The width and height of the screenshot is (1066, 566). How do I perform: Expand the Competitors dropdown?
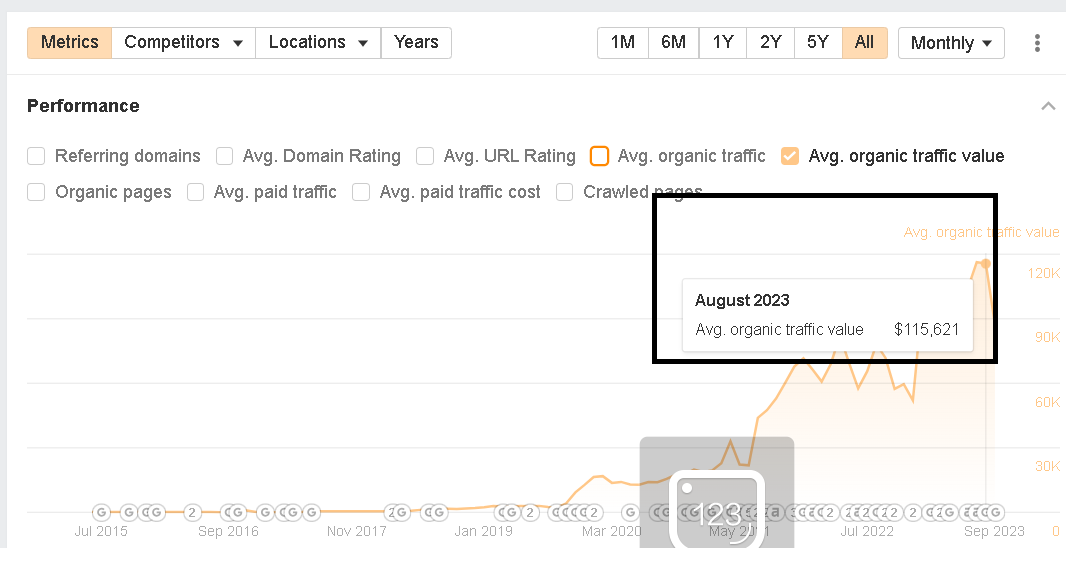183,43
